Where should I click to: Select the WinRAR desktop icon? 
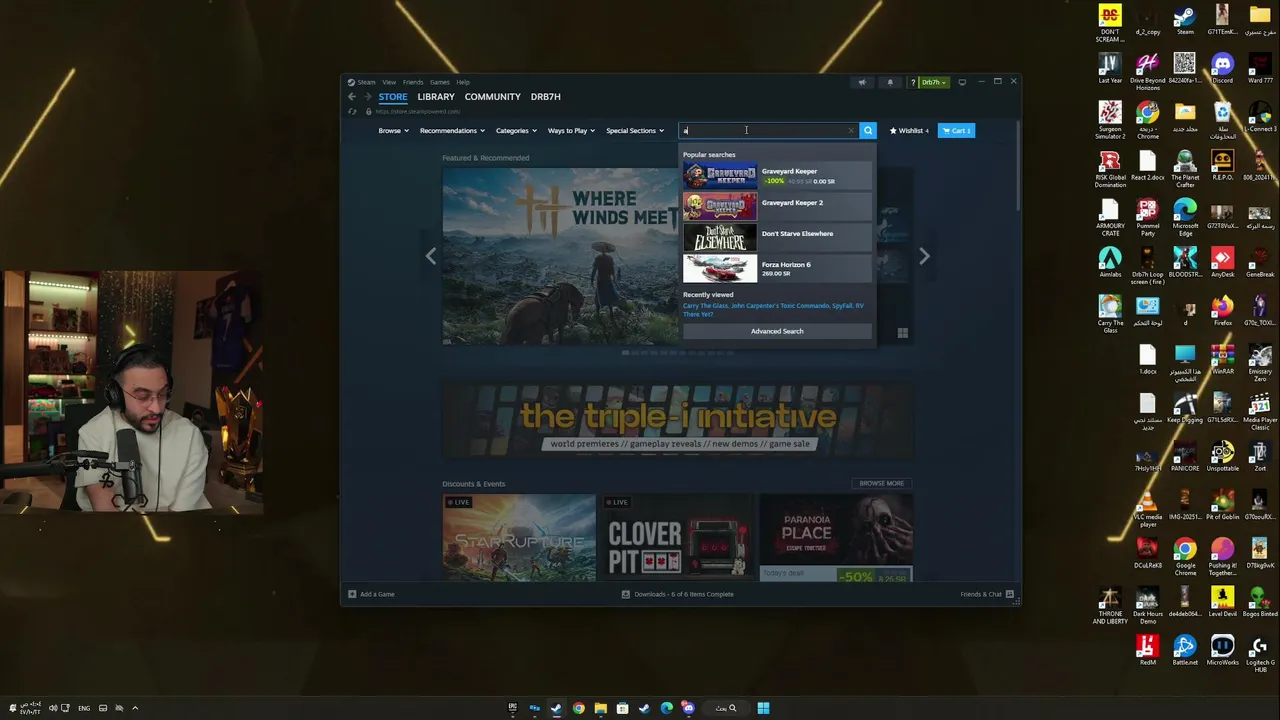click(x=1222, y=359)
